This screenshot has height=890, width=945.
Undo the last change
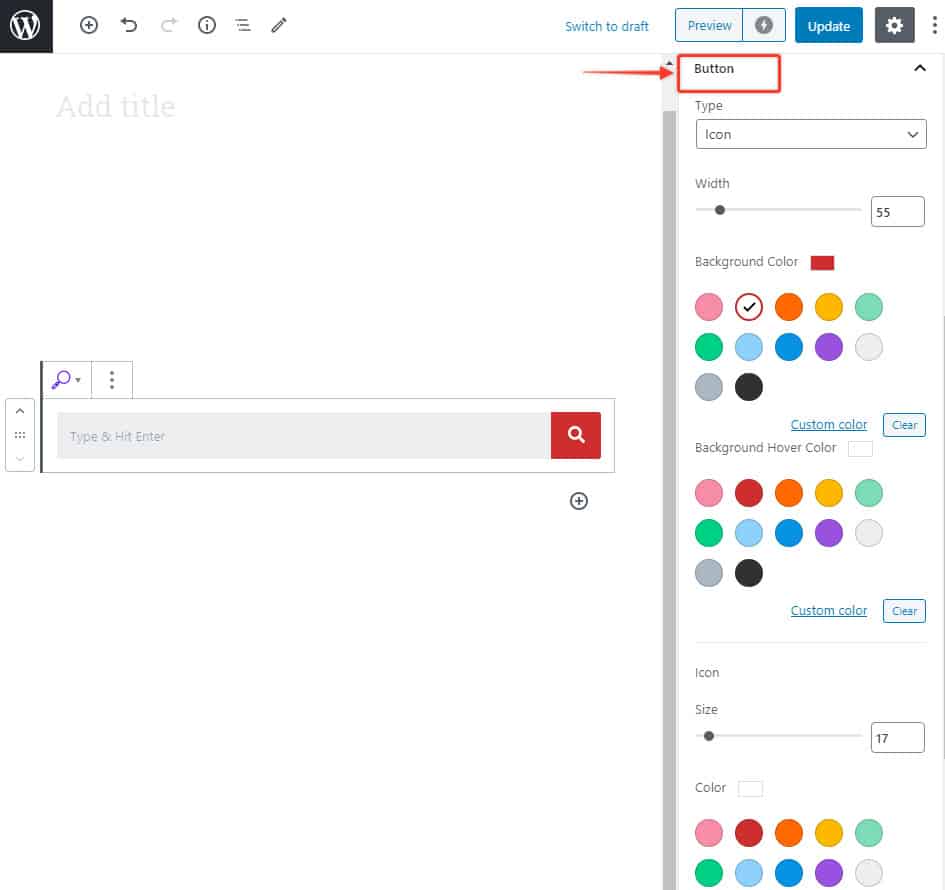129,26
